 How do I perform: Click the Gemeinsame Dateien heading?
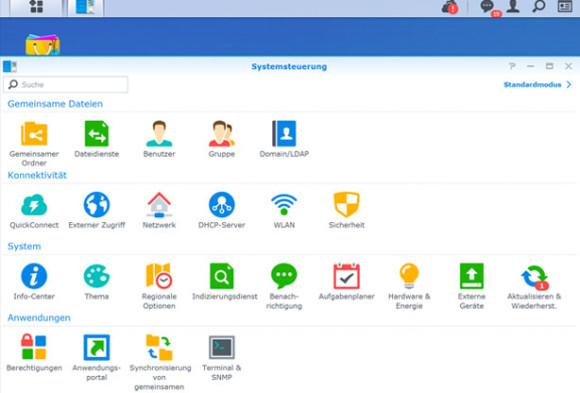tap(55, 104)
